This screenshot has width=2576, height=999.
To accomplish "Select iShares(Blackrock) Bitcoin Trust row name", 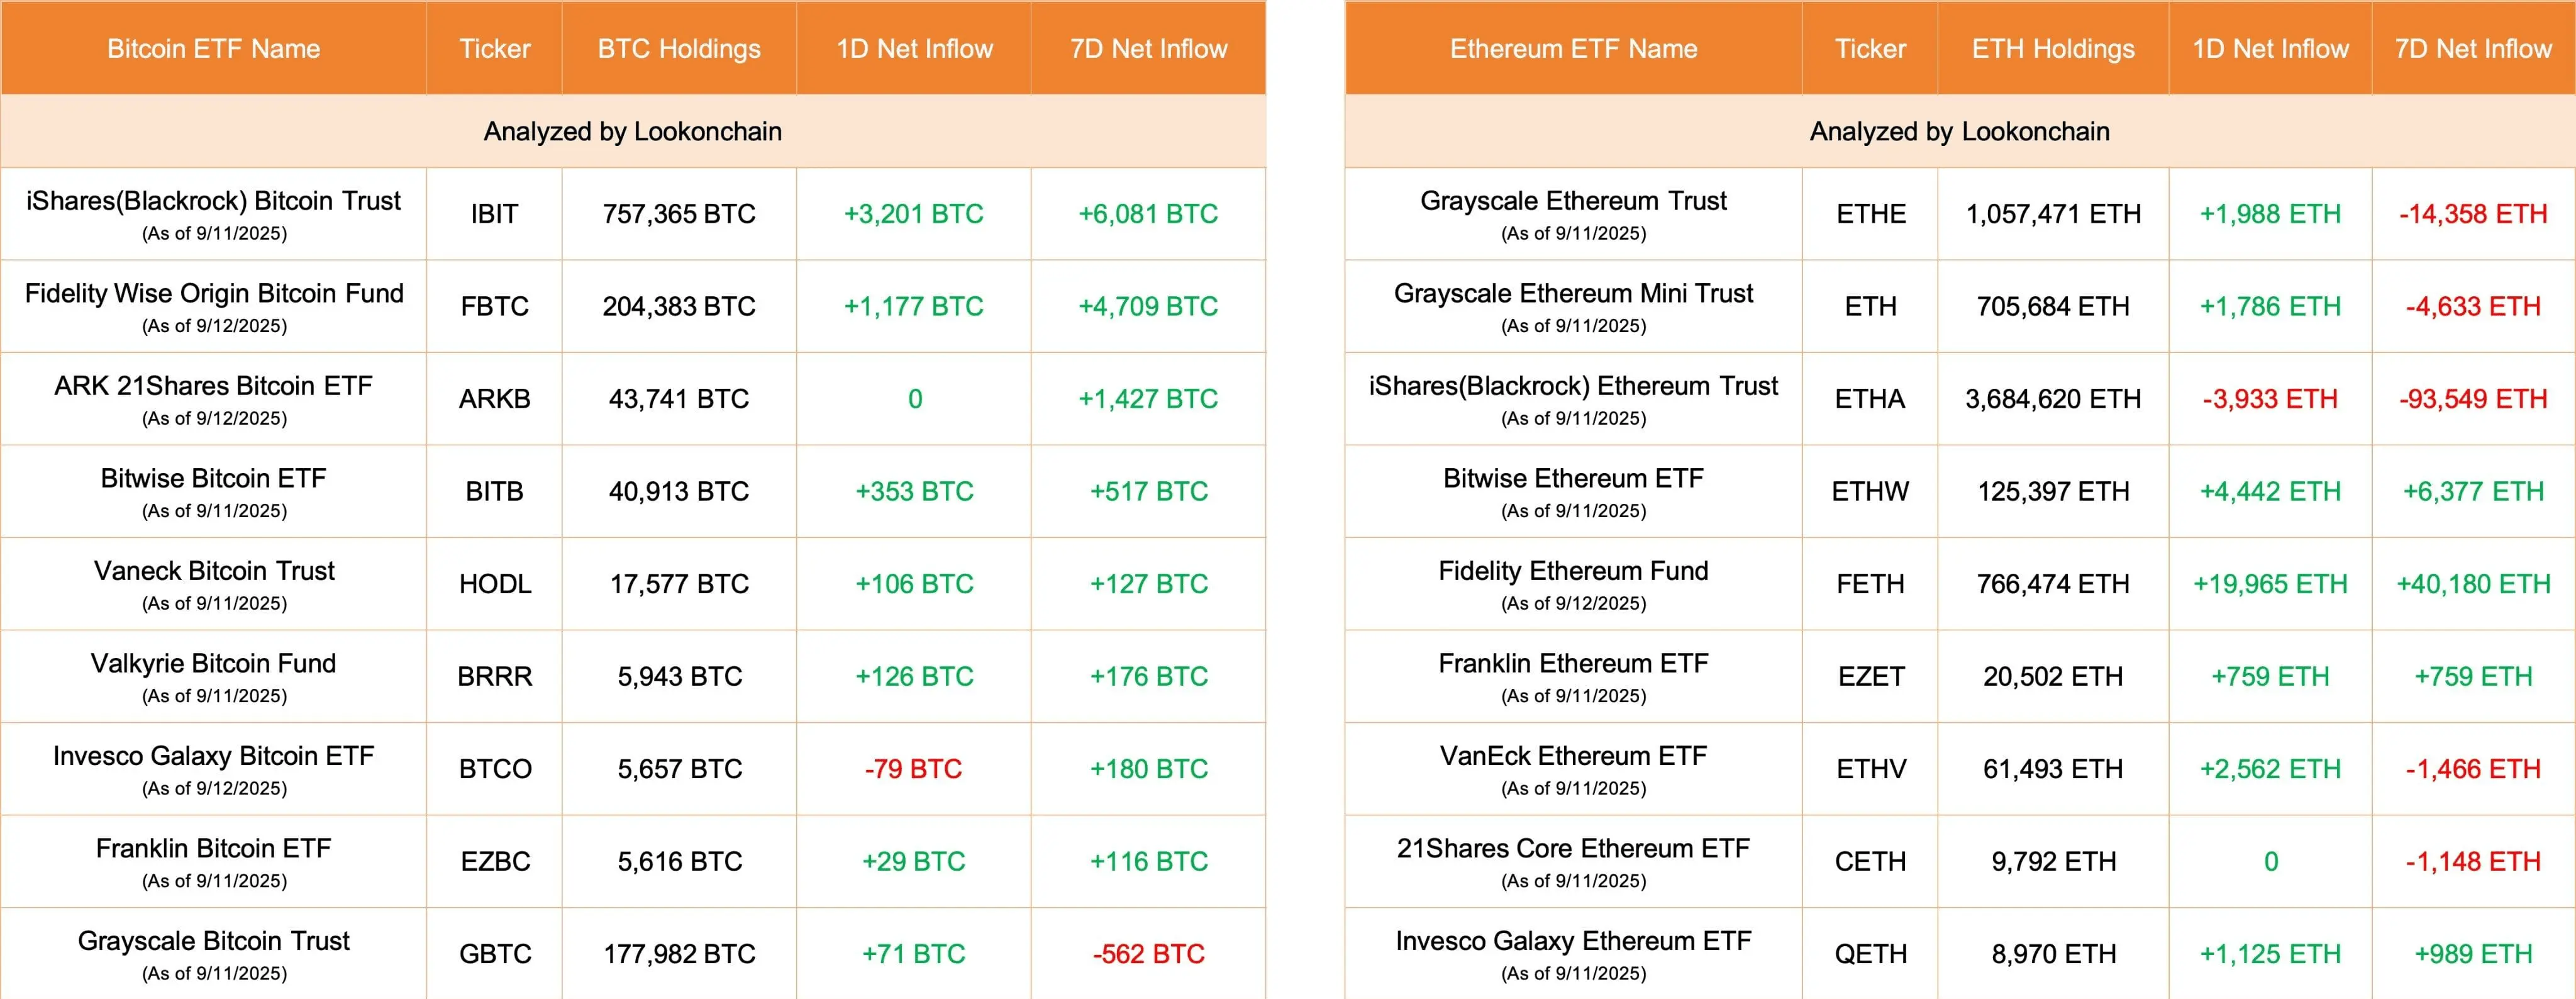I will [x=213, y=201].
